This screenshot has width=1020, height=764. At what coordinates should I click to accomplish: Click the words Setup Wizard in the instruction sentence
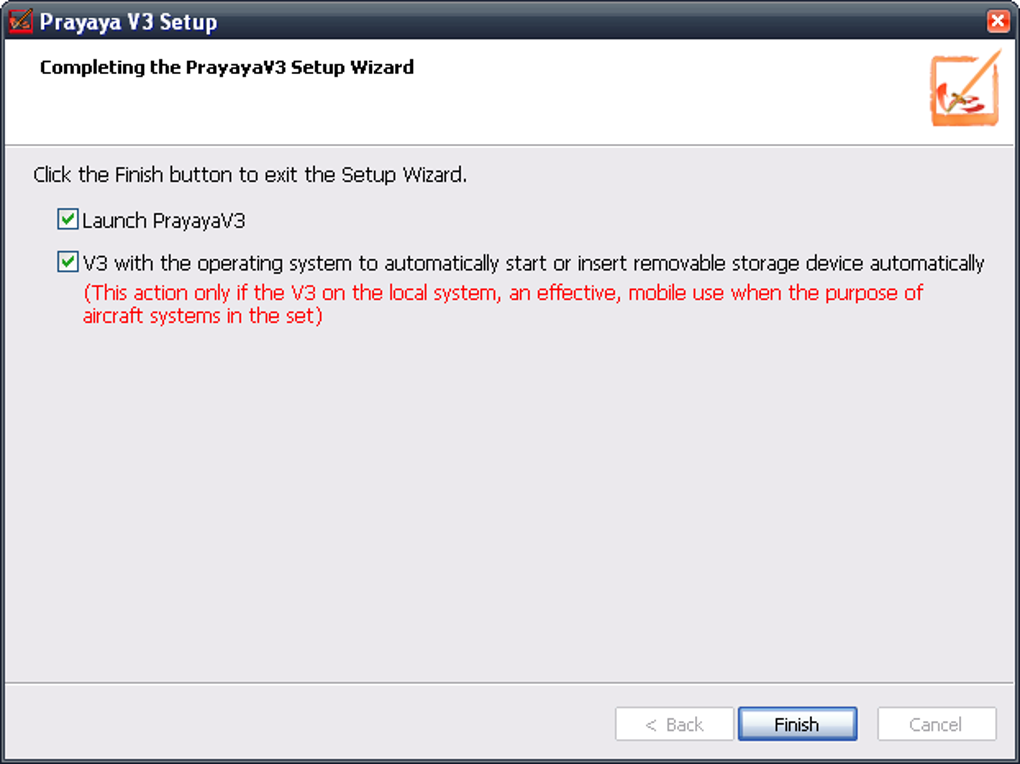pyautogui.click(x=402, y=175)
